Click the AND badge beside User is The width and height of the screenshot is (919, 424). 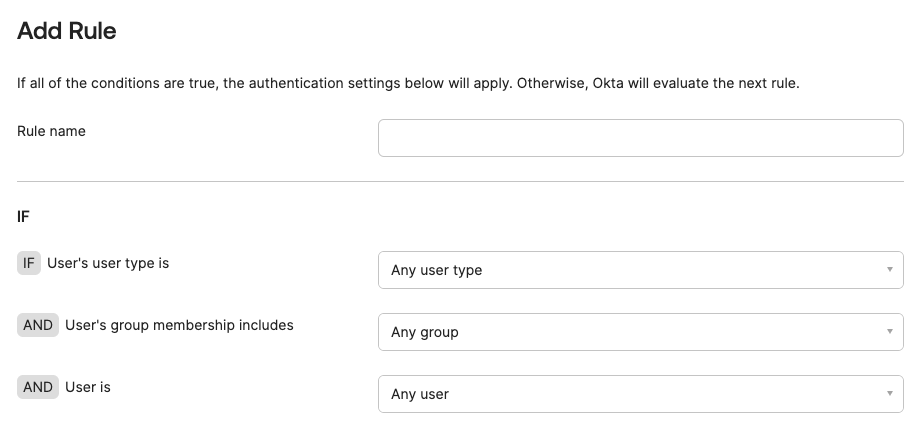pos(38,387)
